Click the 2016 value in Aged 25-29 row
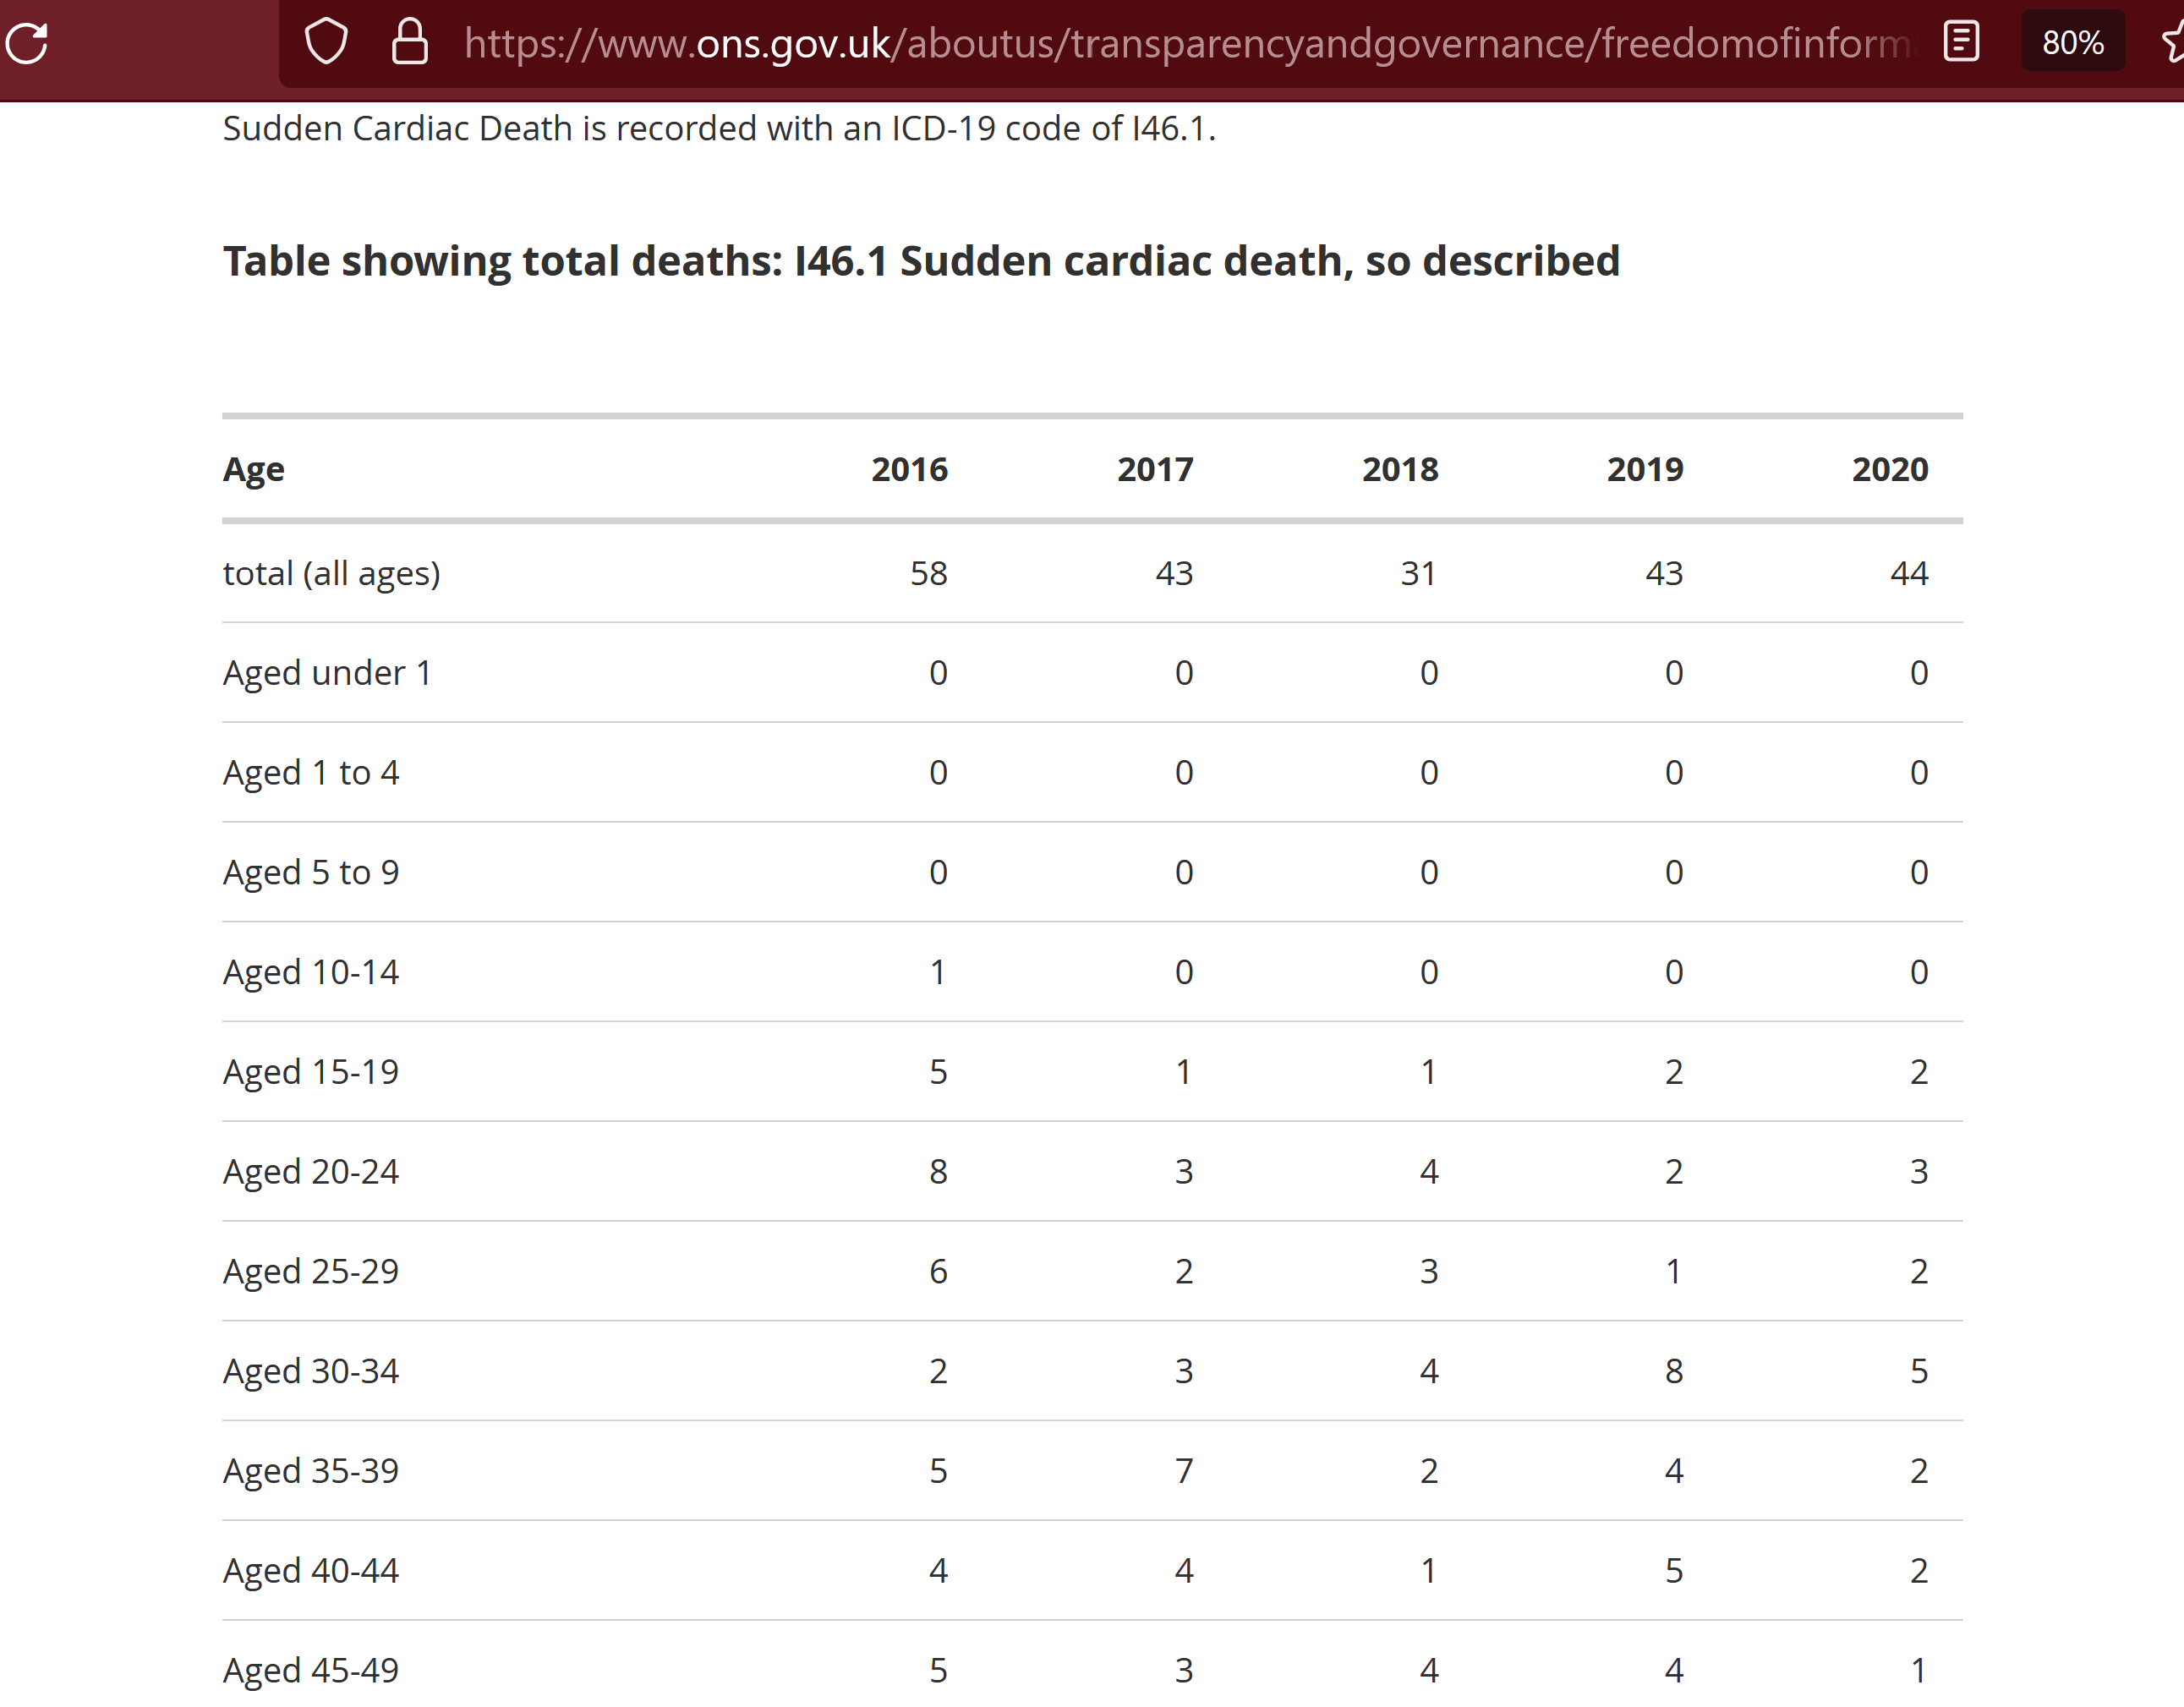This screenshot has width=2184, height=1707. (x=938, y=1271)
